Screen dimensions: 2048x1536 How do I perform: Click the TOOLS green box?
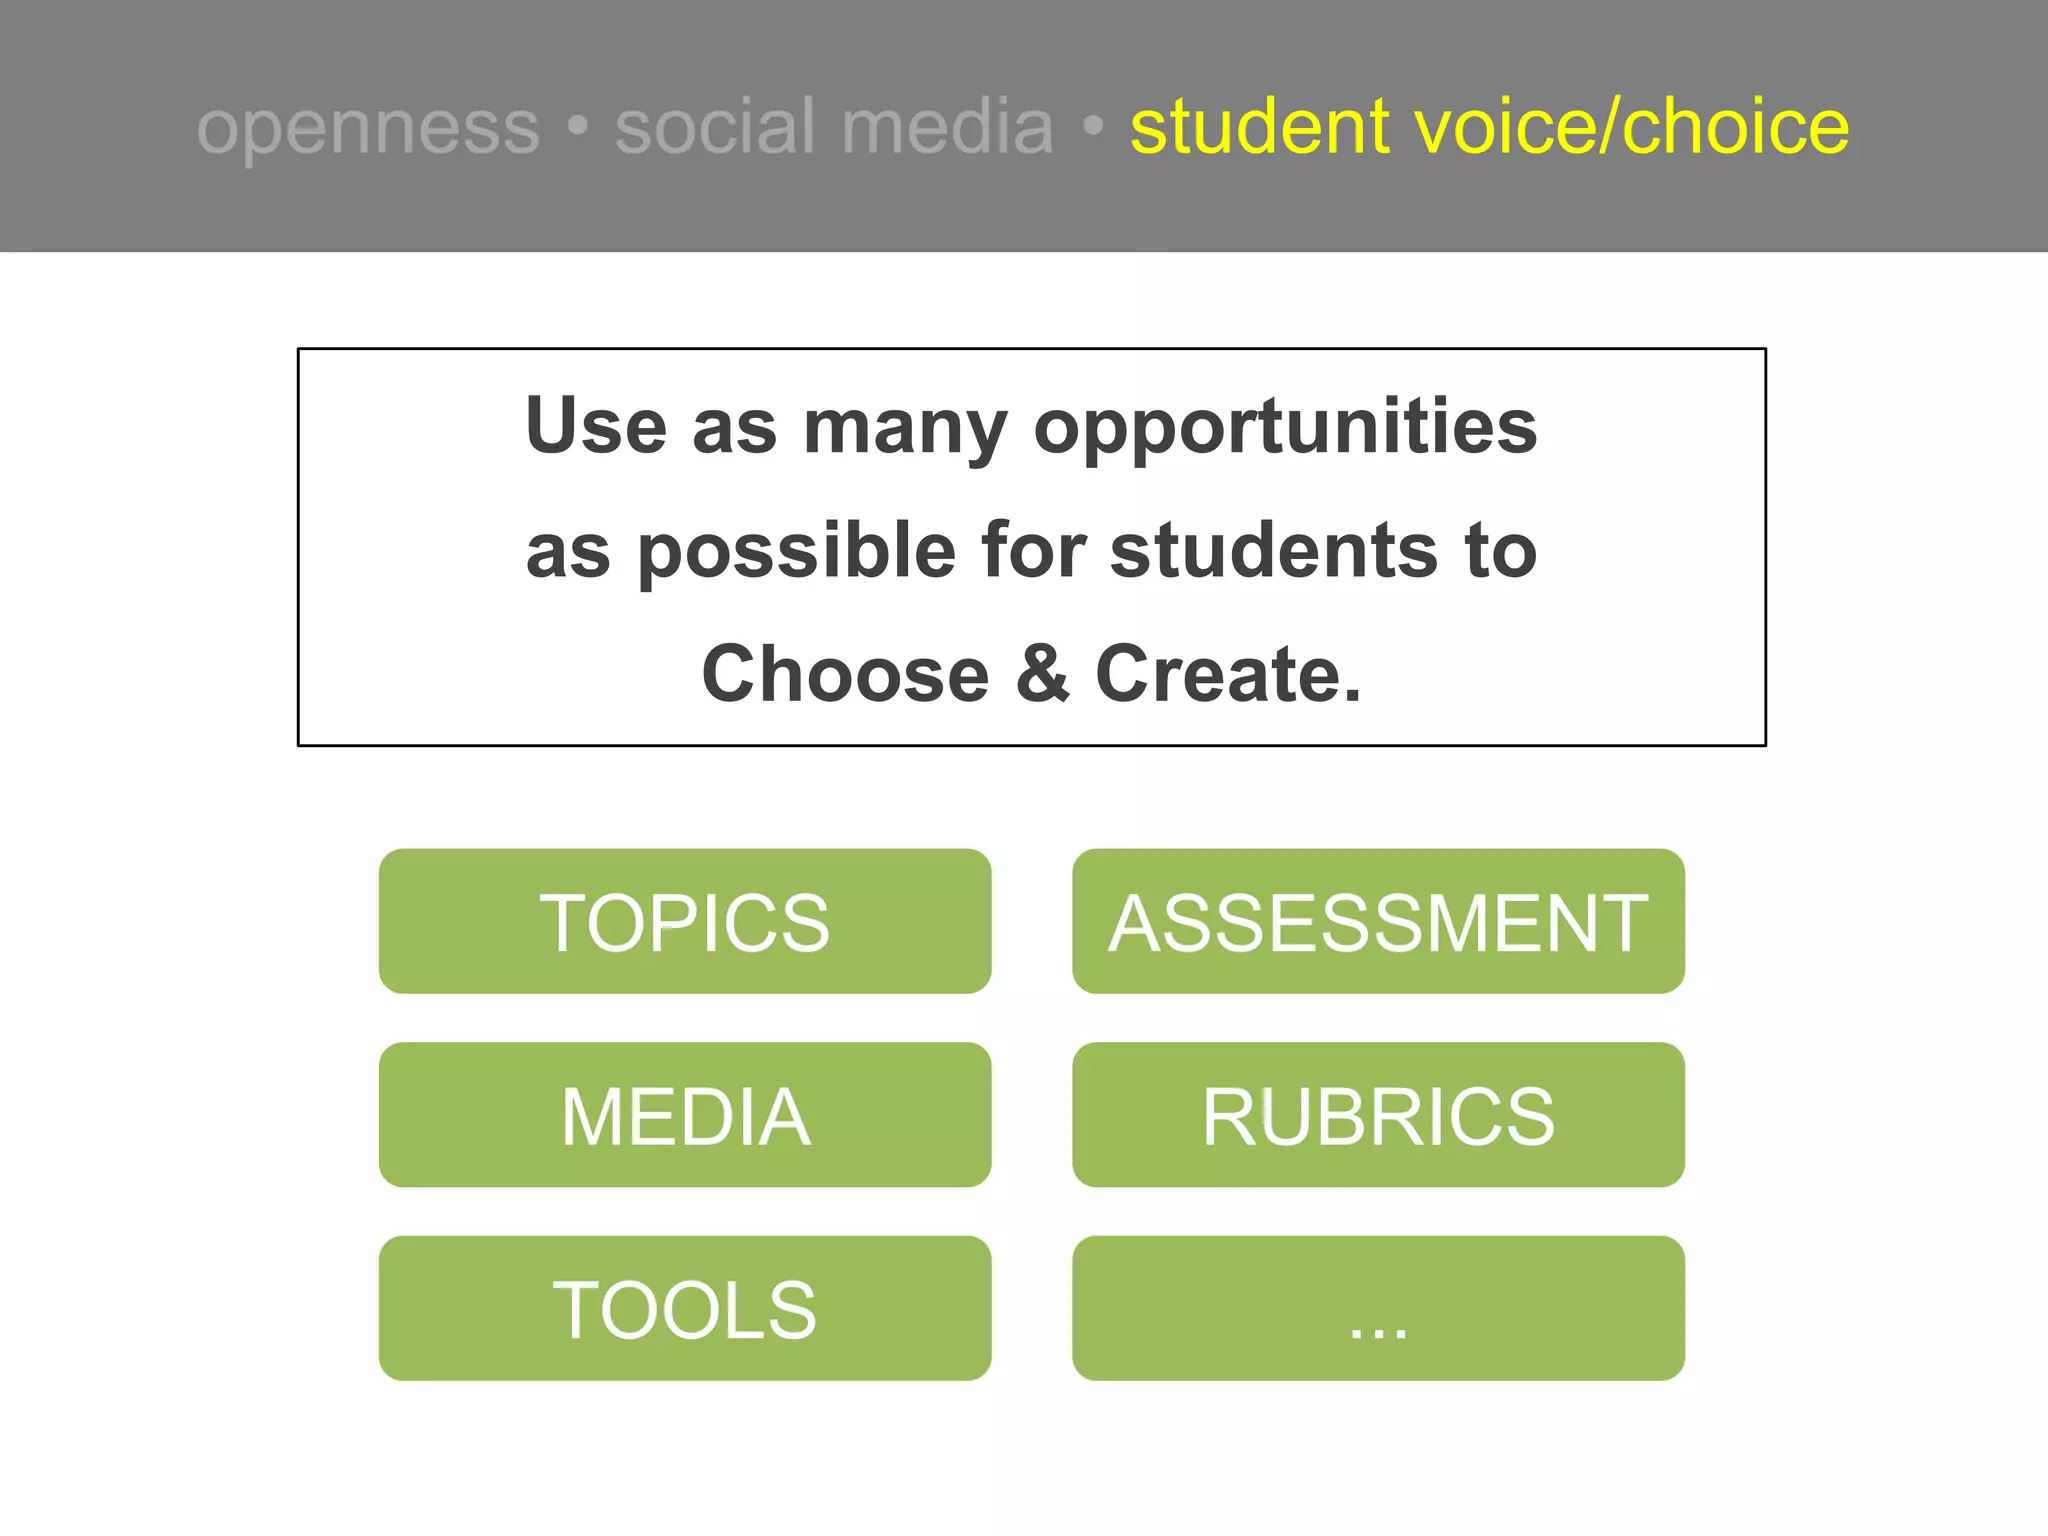point(685,1309)
